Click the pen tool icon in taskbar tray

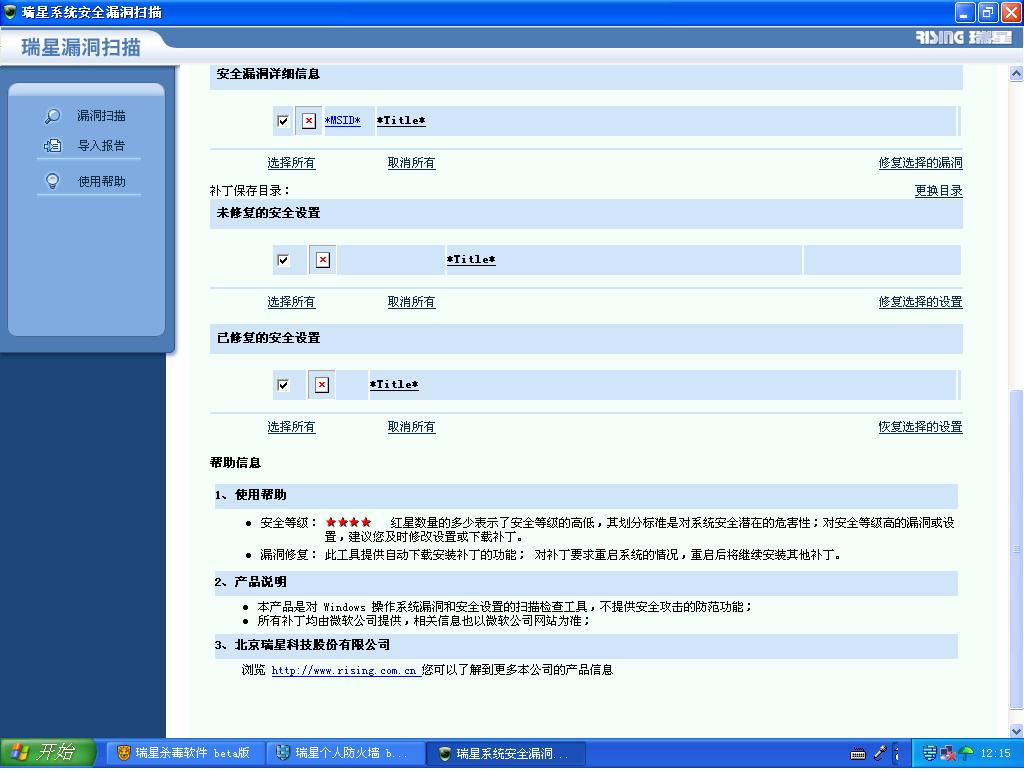[x=880, y=753]
